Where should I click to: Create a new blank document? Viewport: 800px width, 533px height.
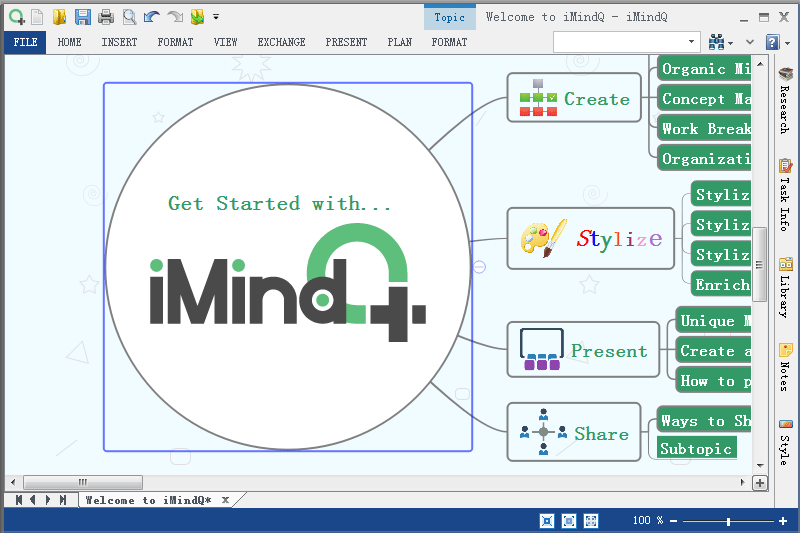tap(37, 17)
